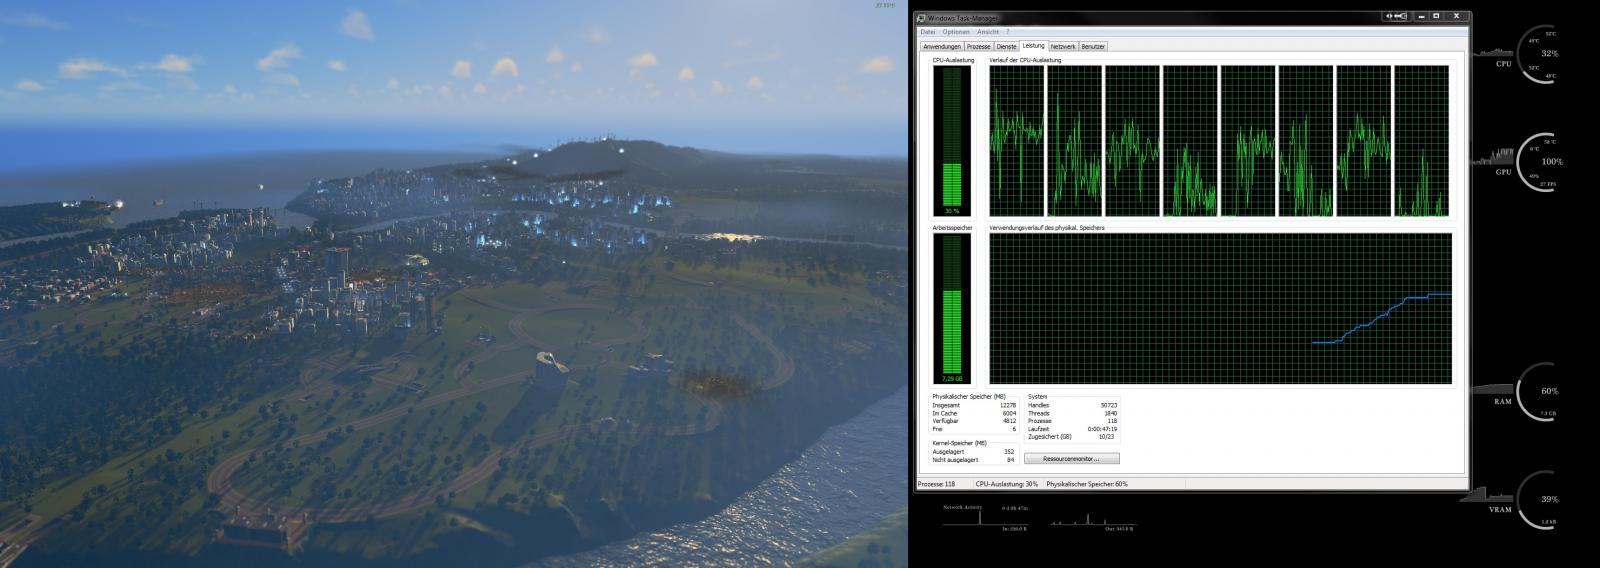Viewport: 1600px width, 568px height.
Task: Click the extra title bar button left of minimize
Action: point(1395,16)
